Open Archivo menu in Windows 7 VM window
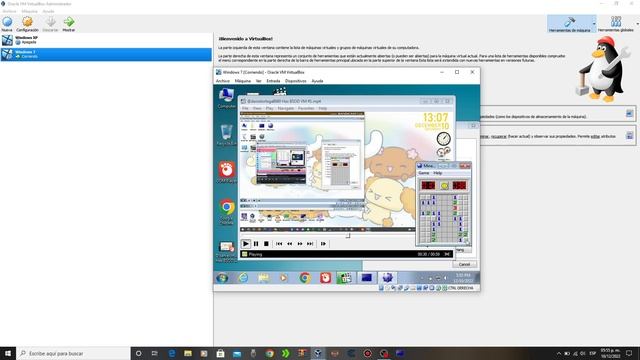The width and height of the screenshot is (640, 360). tap(223, 81)
